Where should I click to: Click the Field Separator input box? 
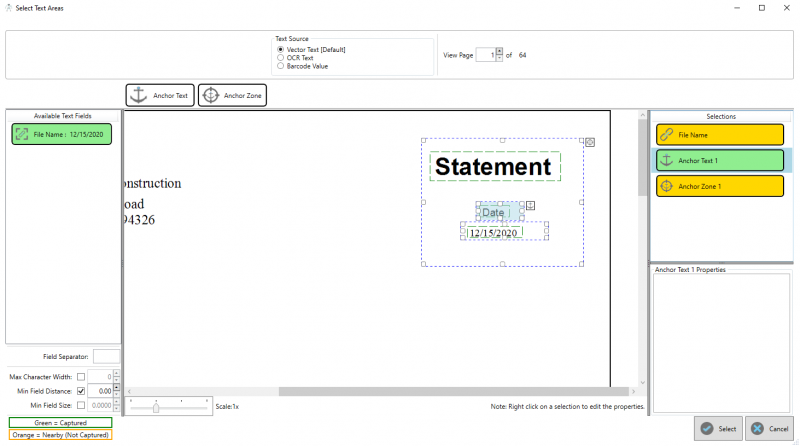click(x=106, y=356)
